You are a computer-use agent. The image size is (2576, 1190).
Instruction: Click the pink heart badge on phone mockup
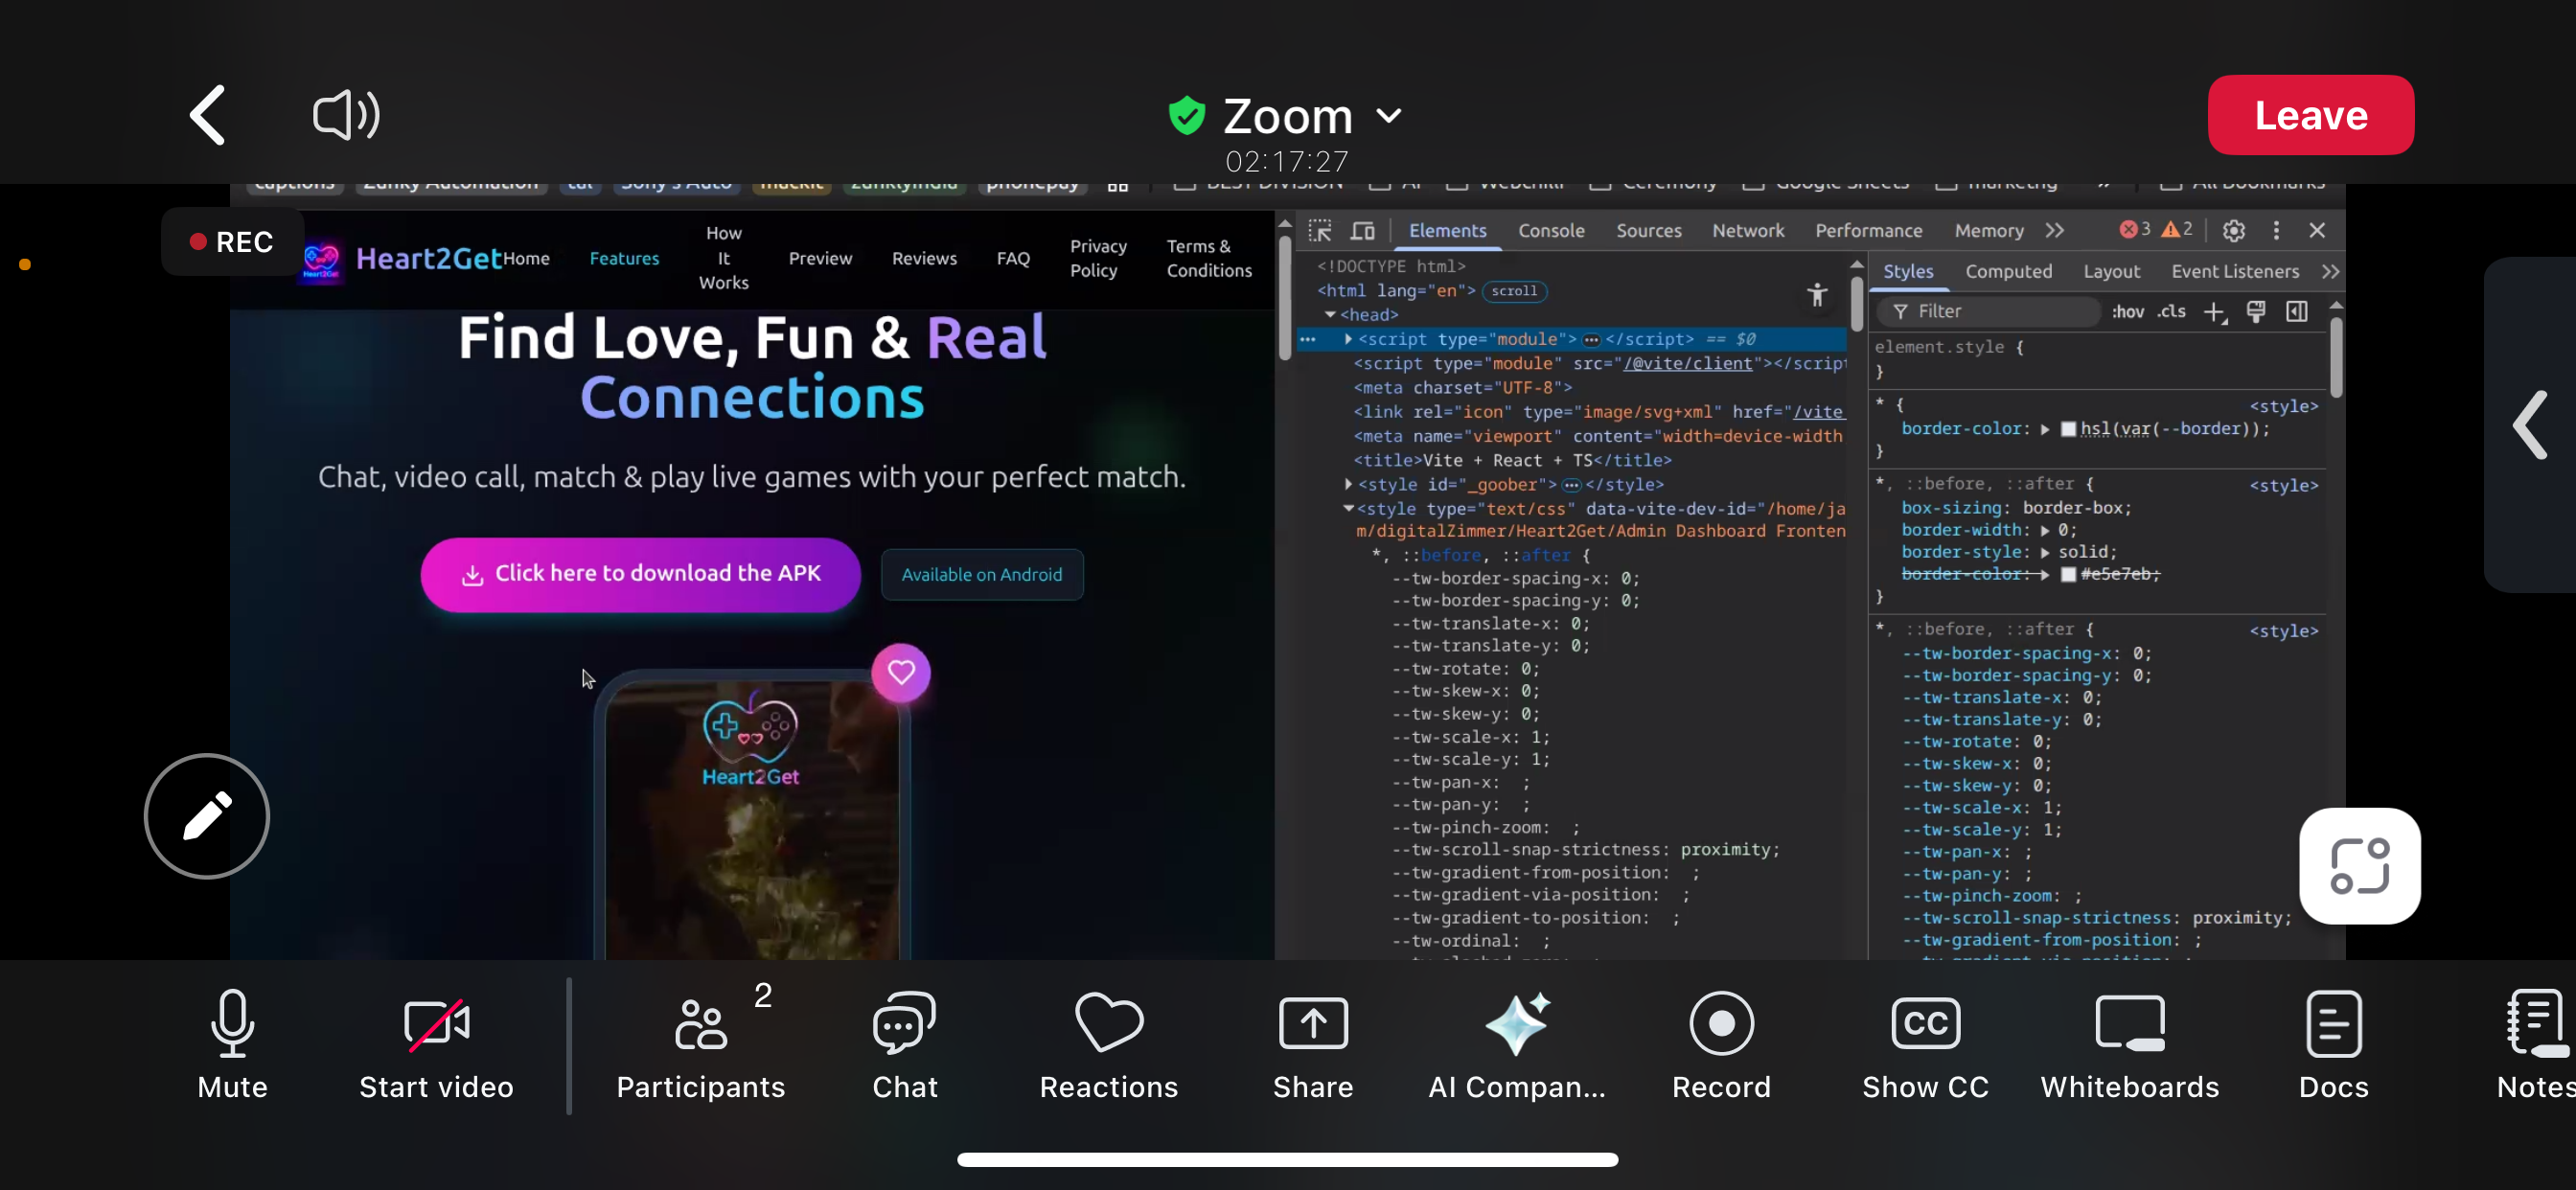point(900,672)
